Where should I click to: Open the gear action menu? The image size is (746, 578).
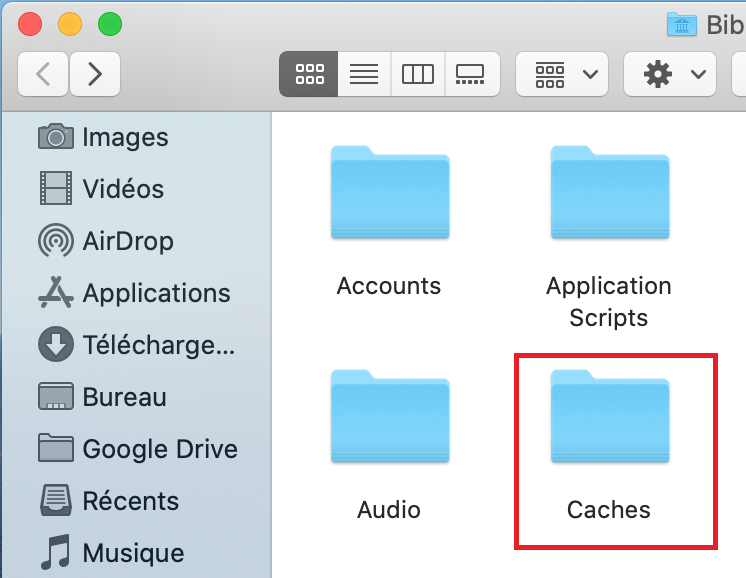(670, 74)
